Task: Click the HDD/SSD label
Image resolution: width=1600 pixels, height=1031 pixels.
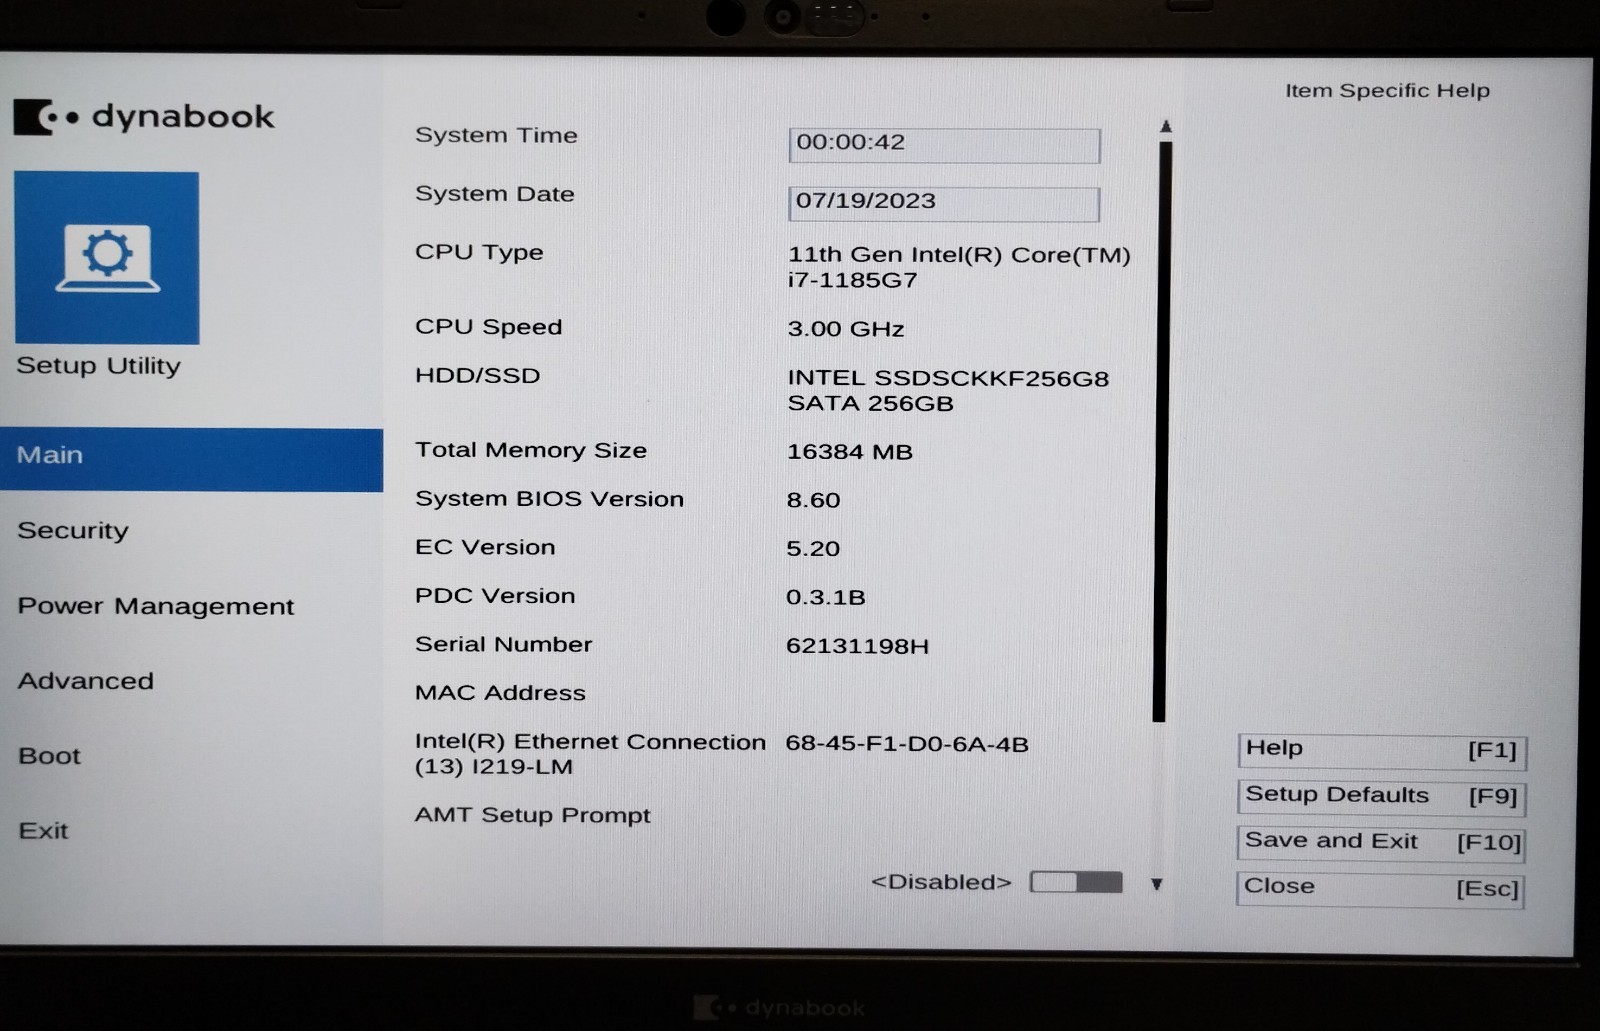Action: point(477,376)
